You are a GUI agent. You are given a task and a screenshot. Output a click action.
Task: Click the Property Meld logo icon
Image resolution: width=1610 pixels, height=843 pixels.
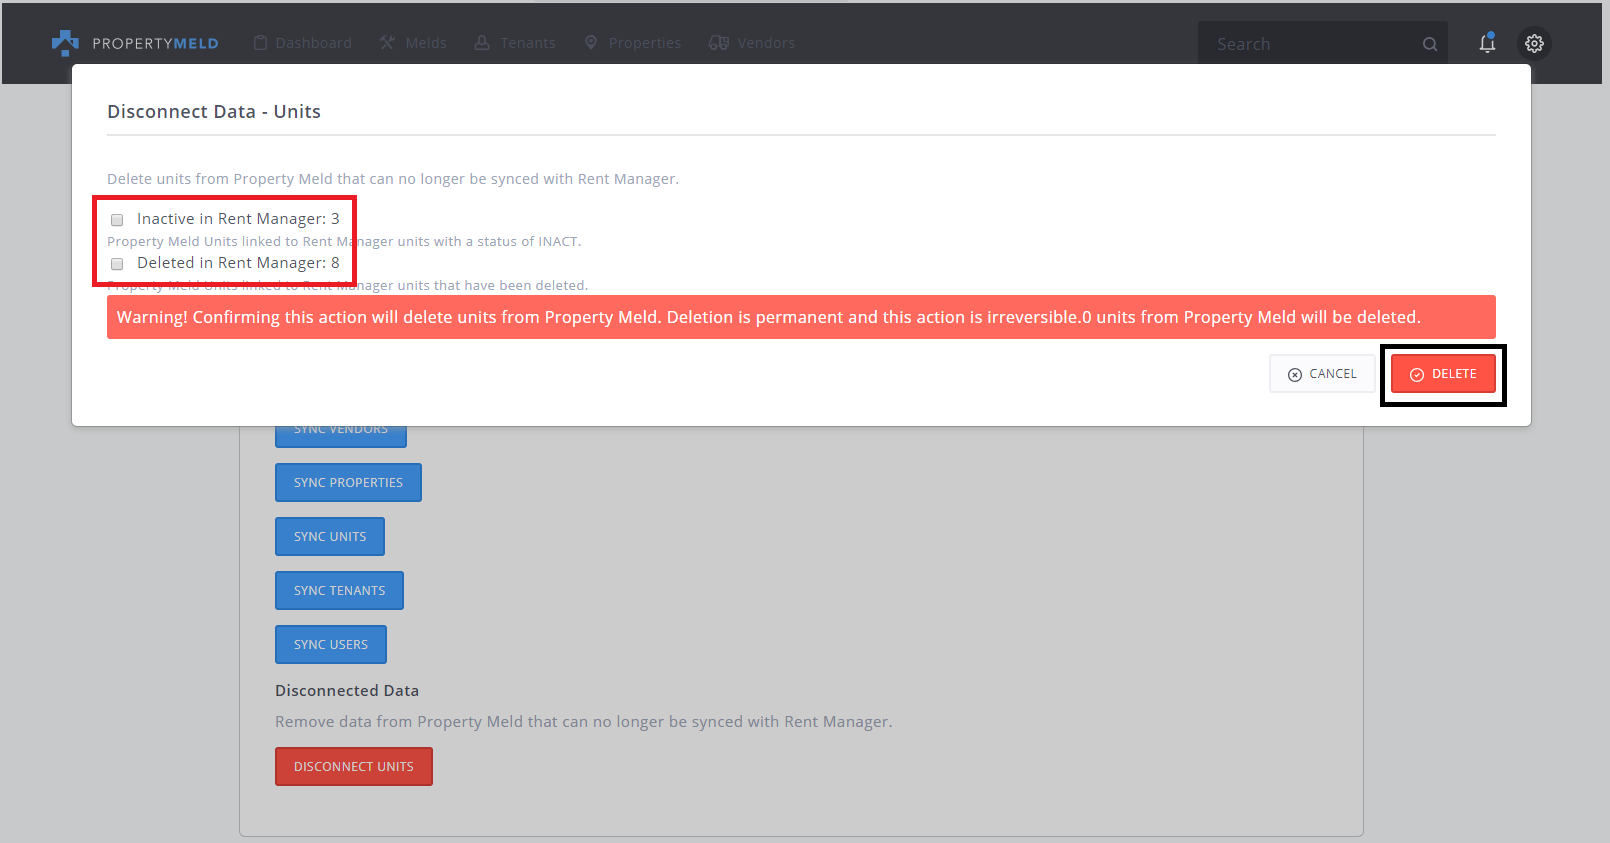65,42
